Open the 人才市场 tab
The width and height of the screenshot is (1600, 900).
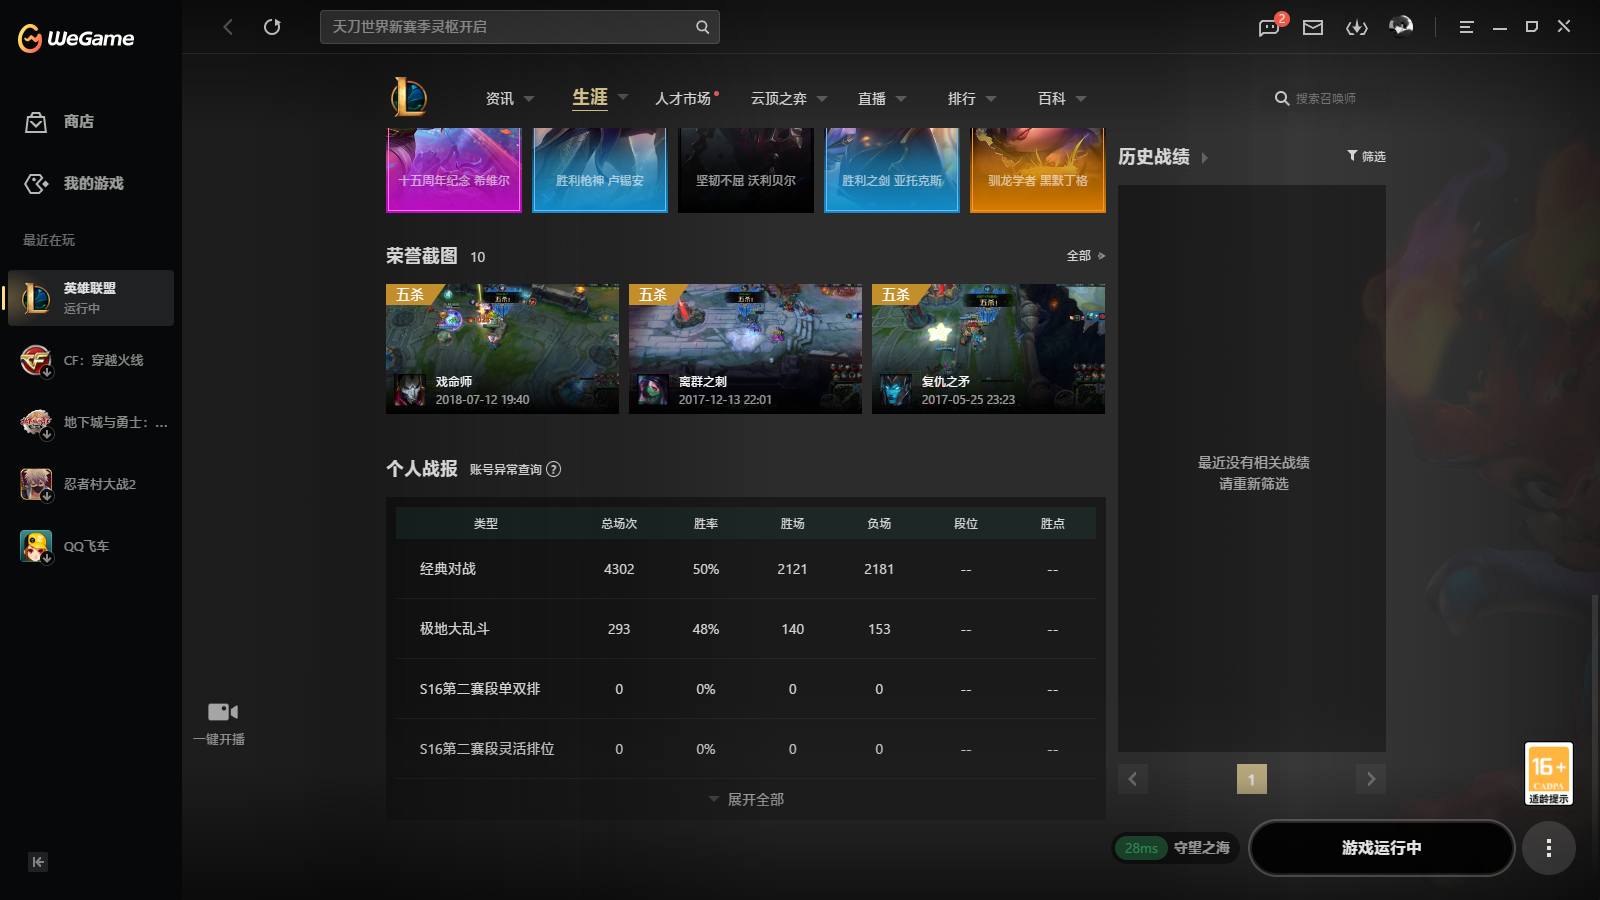(686, 98)
